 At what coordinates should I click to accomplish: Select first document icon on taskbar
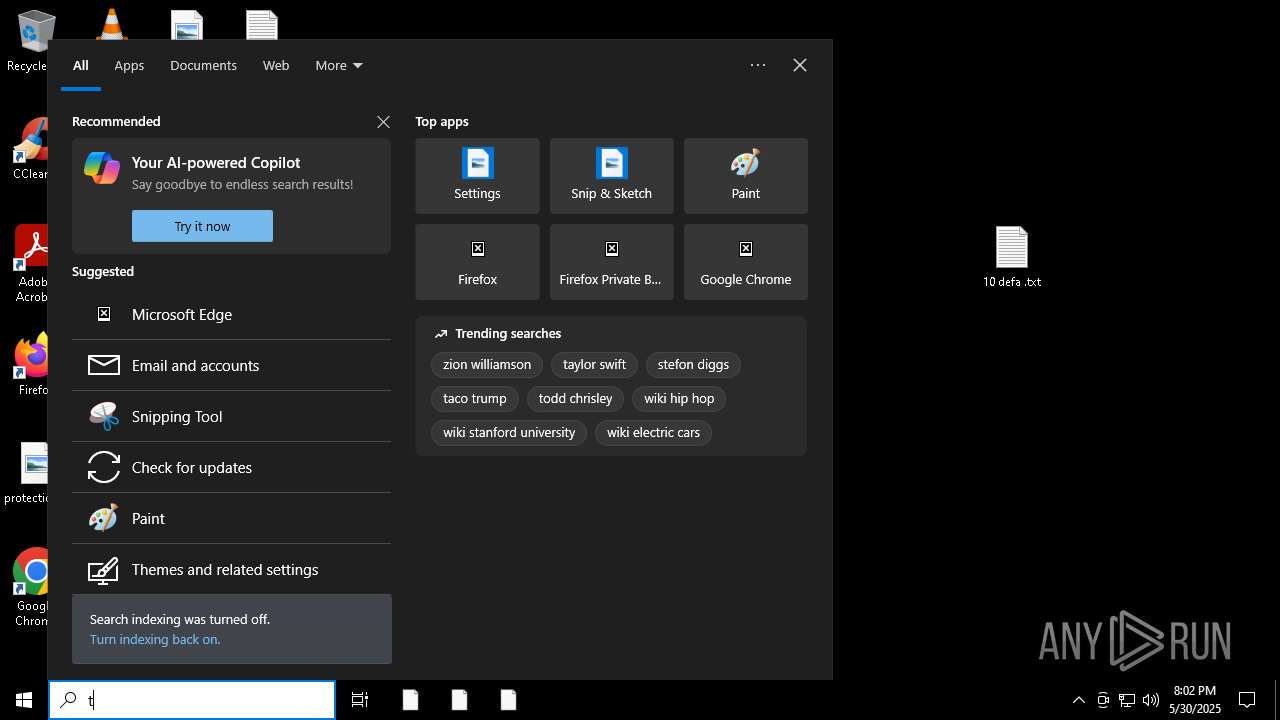coord(410,700)
